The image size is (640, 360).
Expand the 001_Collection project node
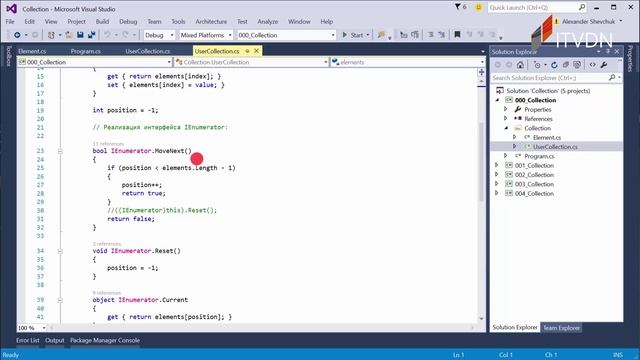tap(497, 165)
